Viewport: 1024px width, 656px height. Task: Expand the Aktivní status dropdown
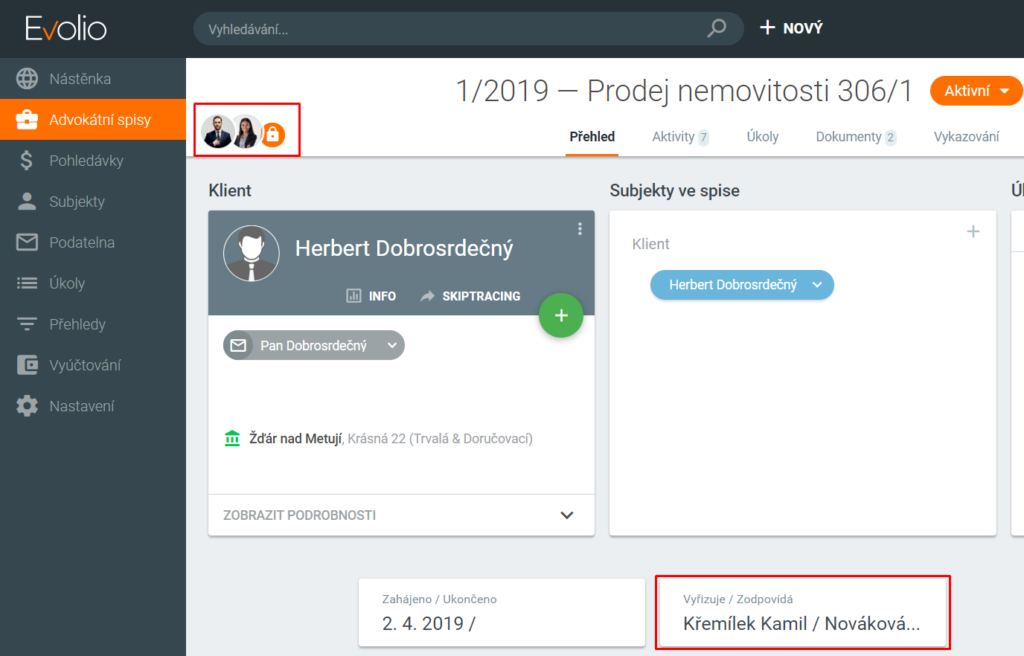pos(975,91)
